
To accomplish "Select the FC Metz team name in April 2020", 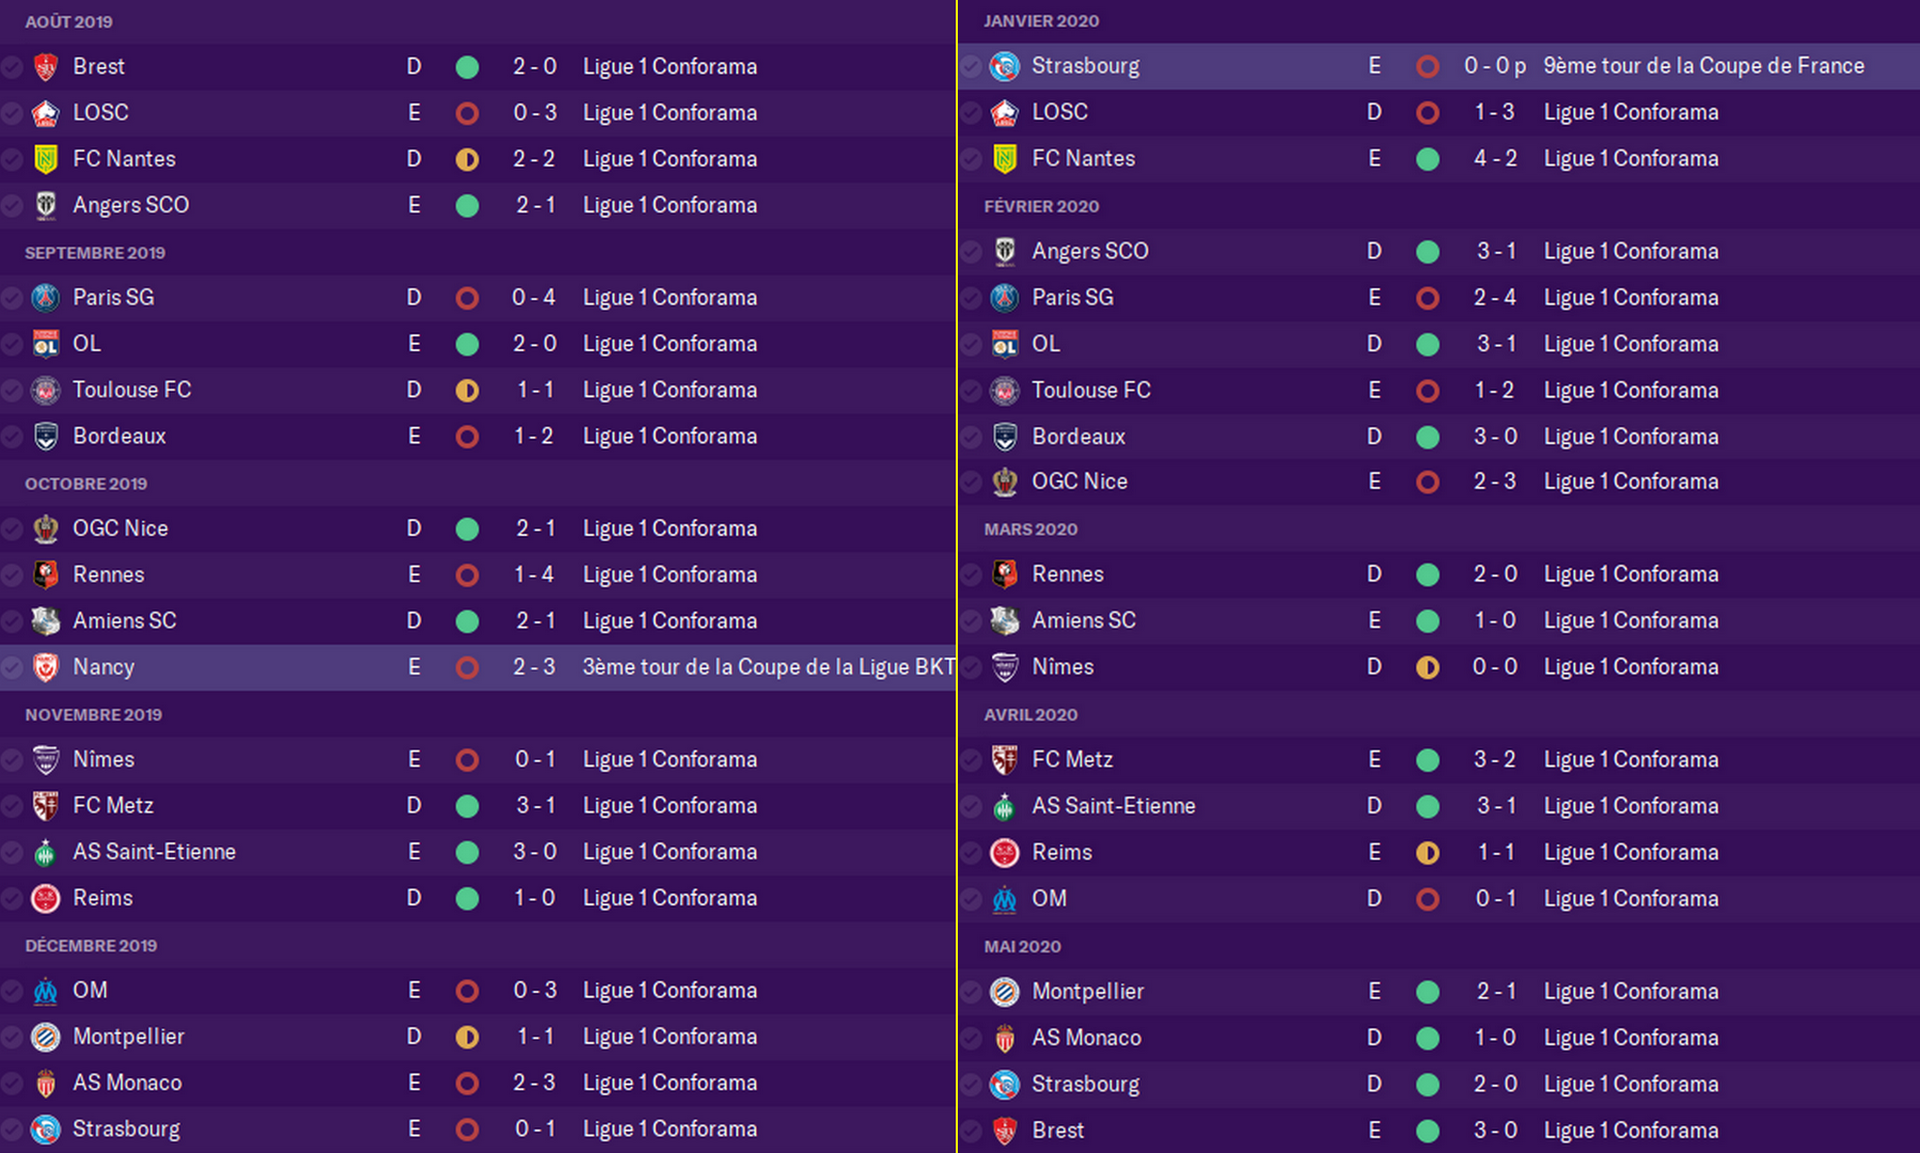I will pyautogui.click(x=1072, y=760).
